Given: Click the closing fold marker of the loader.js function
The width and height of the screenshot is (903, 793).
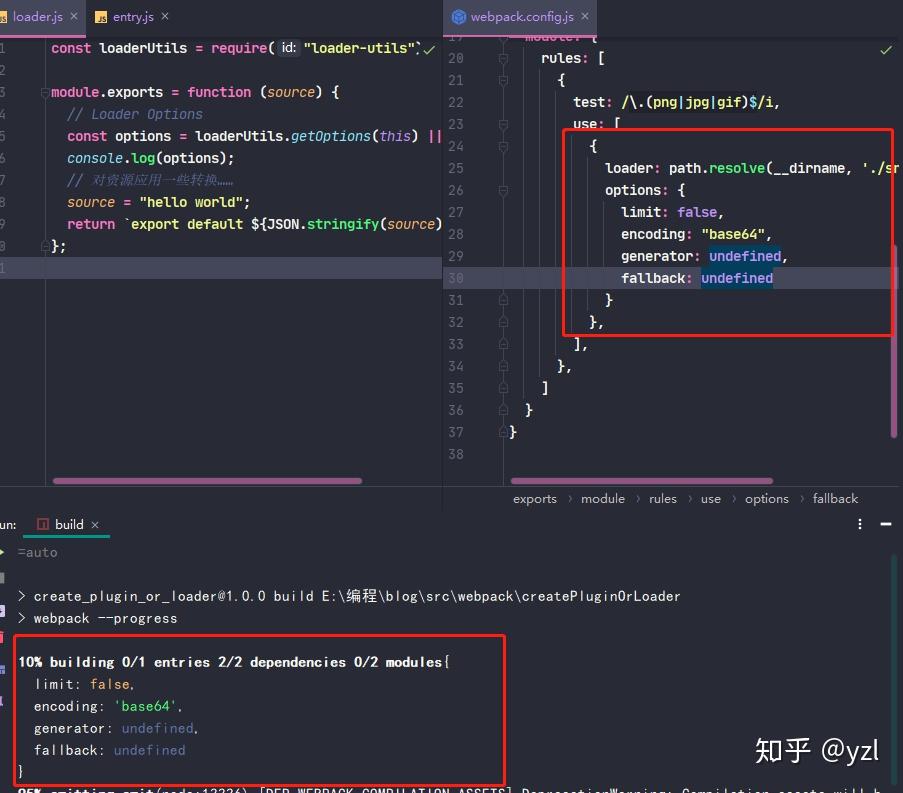Looking at the screenshot, I should pos(45,246).
